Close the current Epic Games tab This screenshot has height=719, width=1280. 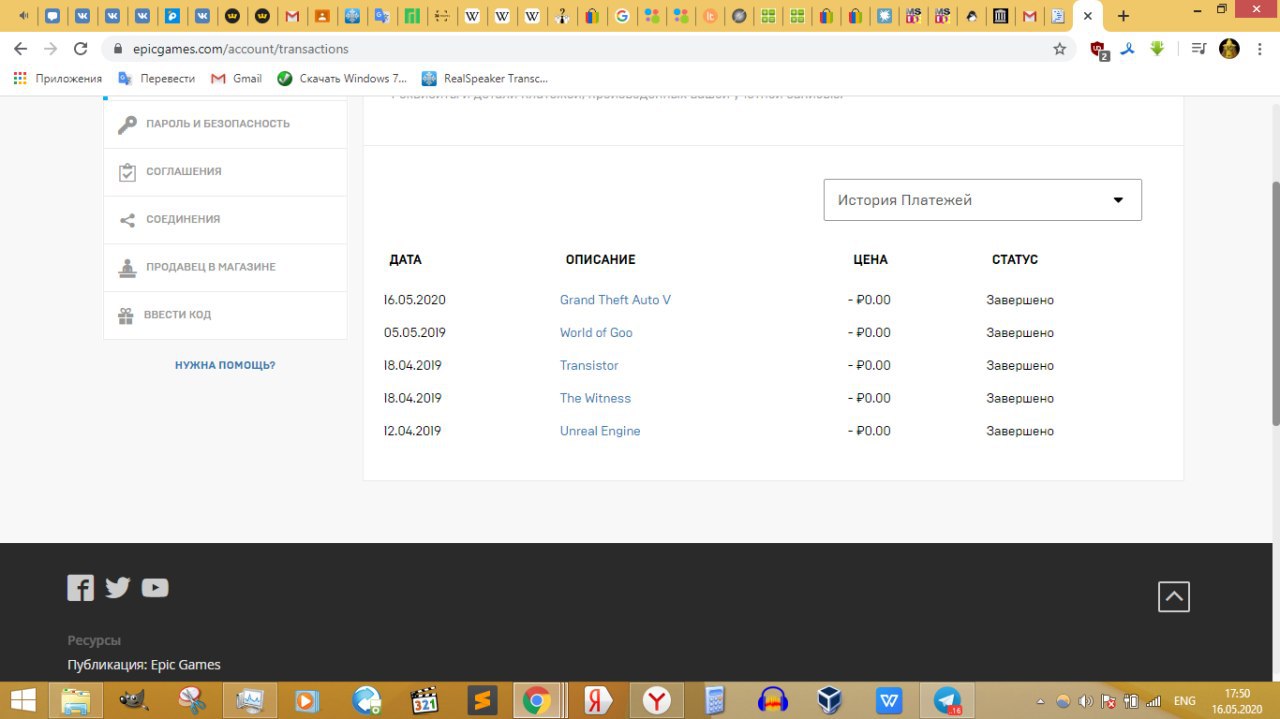pyautogui.click(x=1088, y=16)
